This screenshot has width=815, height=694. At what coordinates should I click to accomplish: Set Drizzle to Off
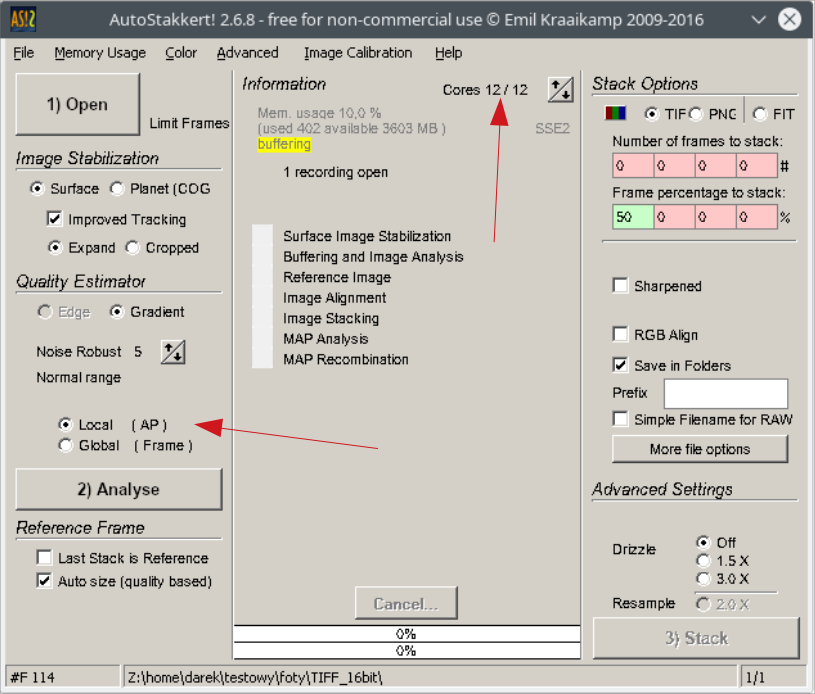pyautogui.click(x=716, y=543)
